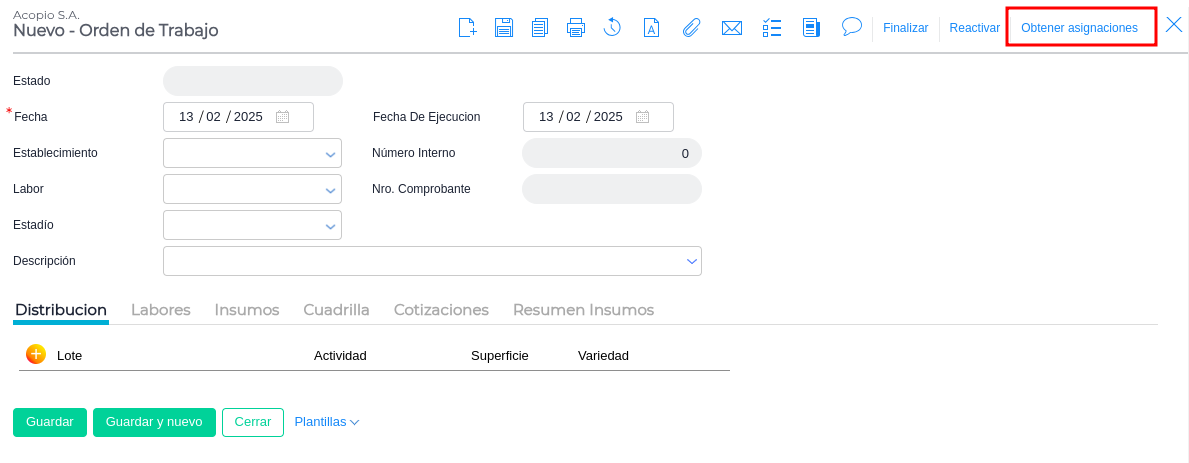Switch to the Insumos tab
Viewport: 1189px width, 463px height.
[247, 310]
